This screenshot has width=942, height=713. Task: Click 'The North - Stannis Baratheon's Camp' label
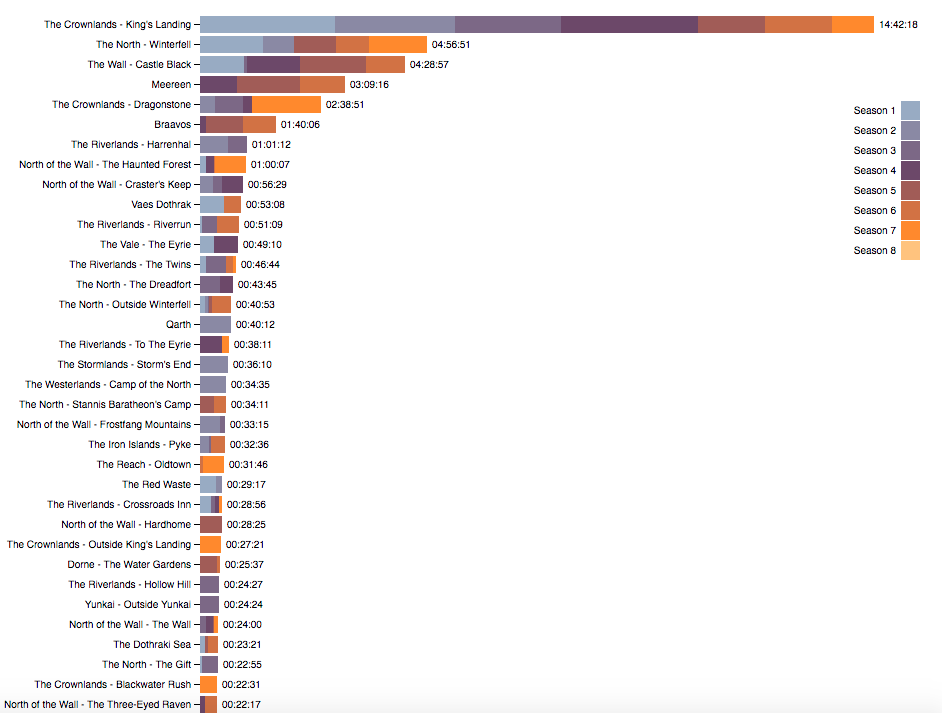[x=105, y=404]
